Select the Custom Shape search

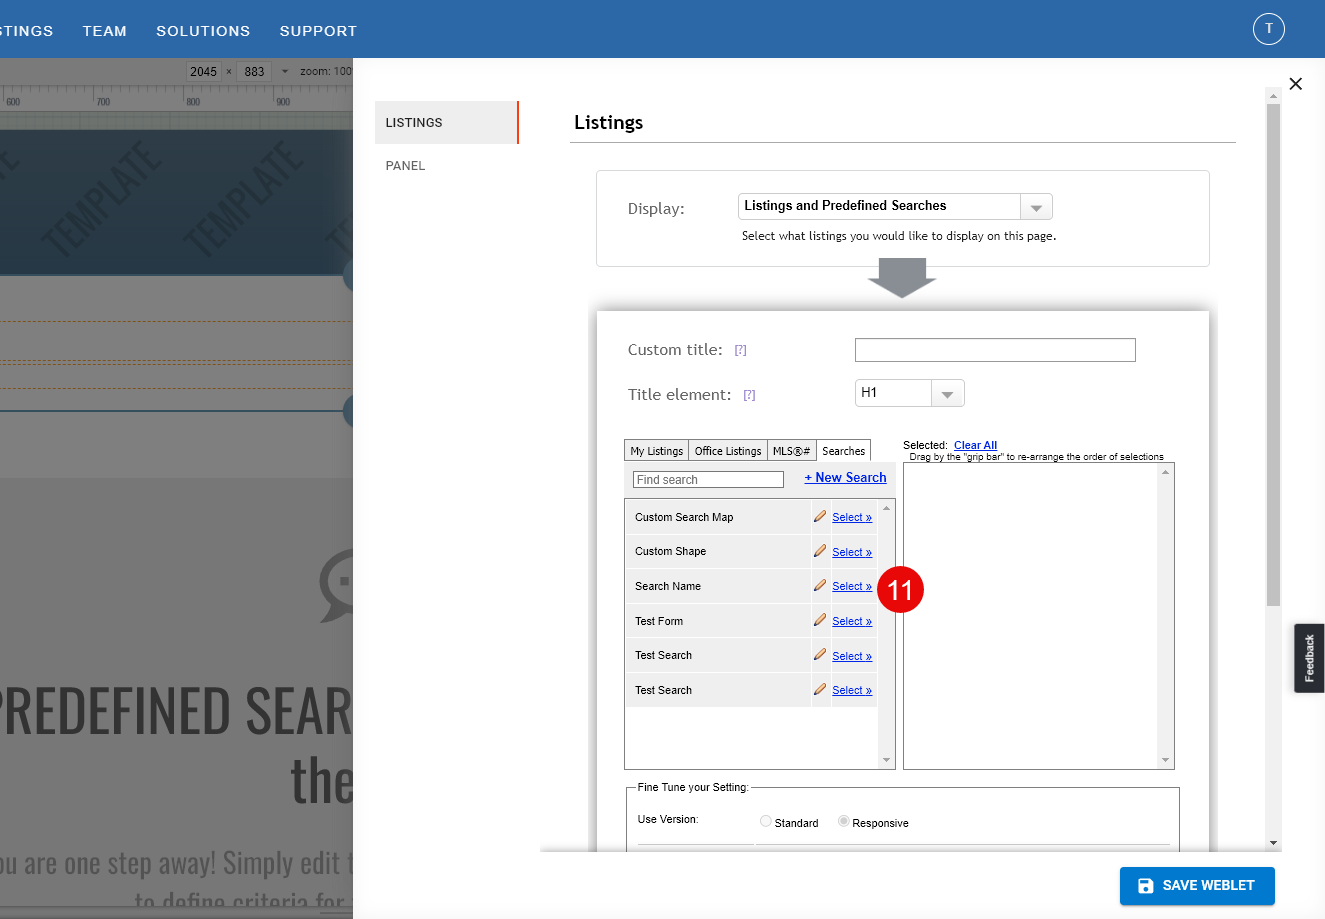852,552
